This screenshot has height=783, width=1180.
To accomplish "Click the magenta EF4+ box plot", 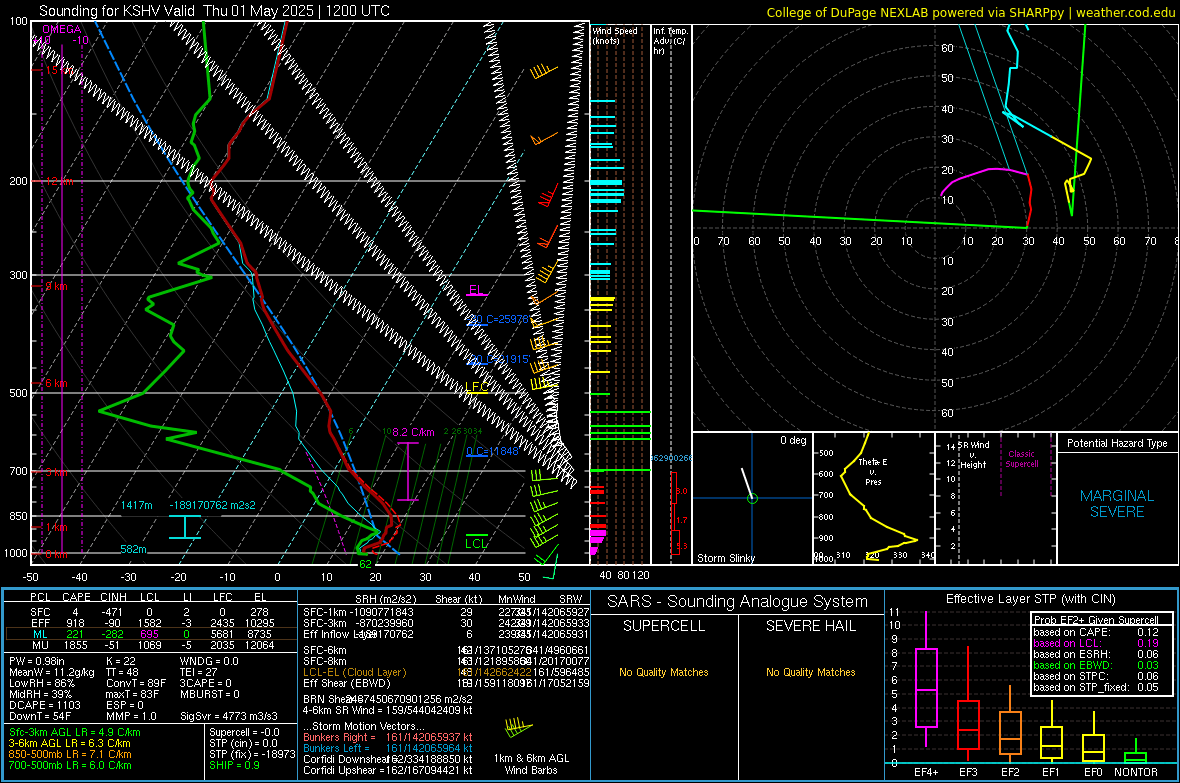I will tap(926, 680).
